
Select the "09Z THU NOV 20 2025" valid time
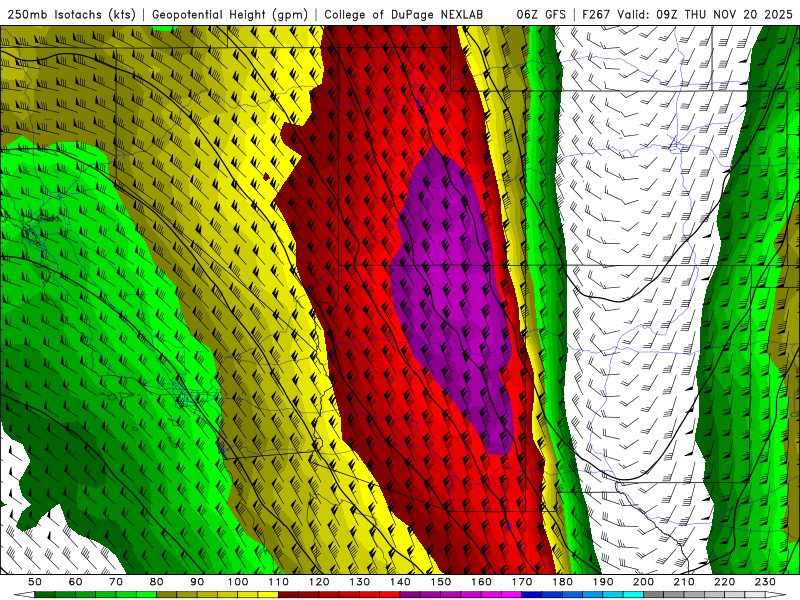coord(724,14)
